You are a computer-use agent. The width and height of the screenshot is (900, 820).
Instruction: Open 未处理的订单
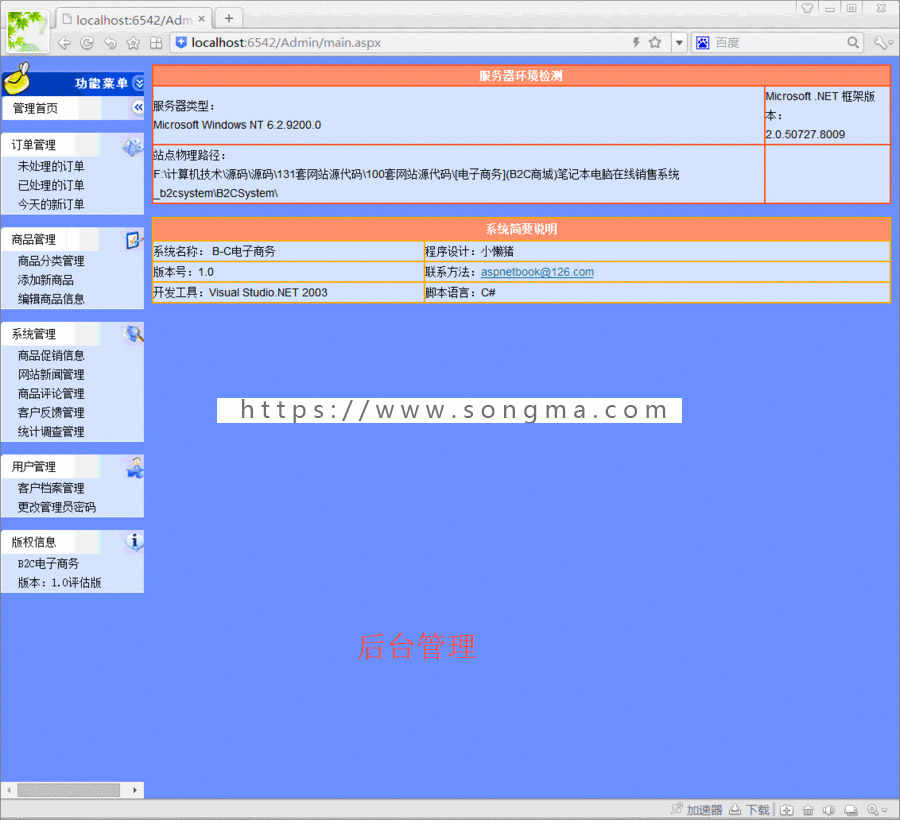[x=51, y=166]
